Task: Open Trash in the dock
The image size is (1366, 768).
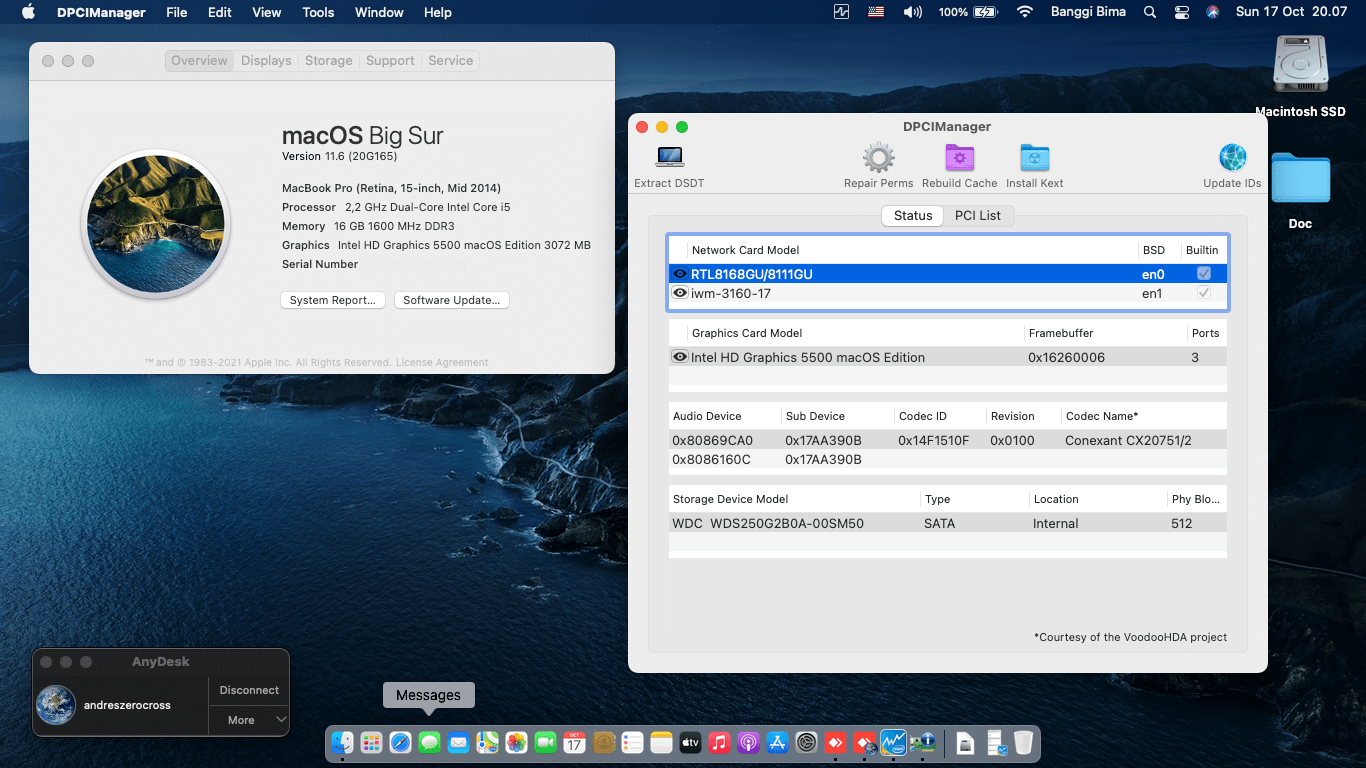Action: point(1023,743)
